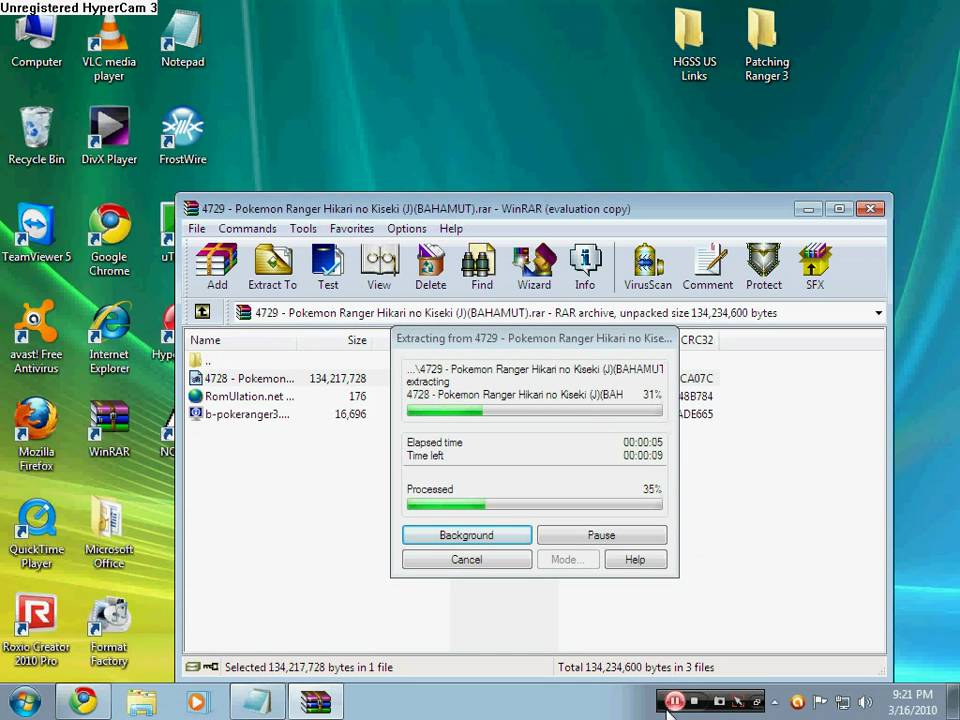Select the WinRAR desktop shortcut
The width and height of the screenshot is (960, 720).
(x=109, y=429)
